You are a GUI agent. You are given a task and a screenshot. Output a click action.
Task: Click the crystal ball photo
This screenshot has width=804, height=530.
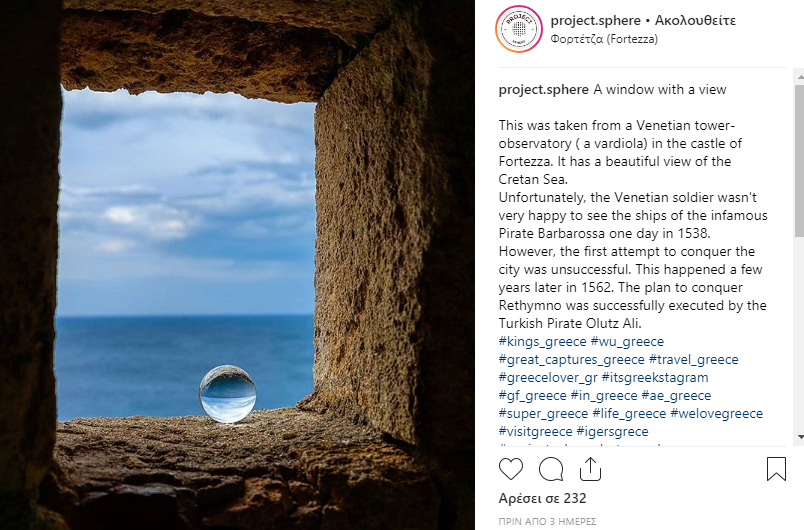[237, 265]
